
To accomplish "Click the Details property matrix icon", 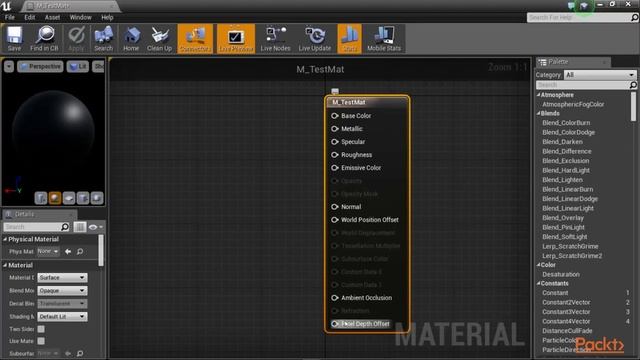I will click(x=80, y=227).
